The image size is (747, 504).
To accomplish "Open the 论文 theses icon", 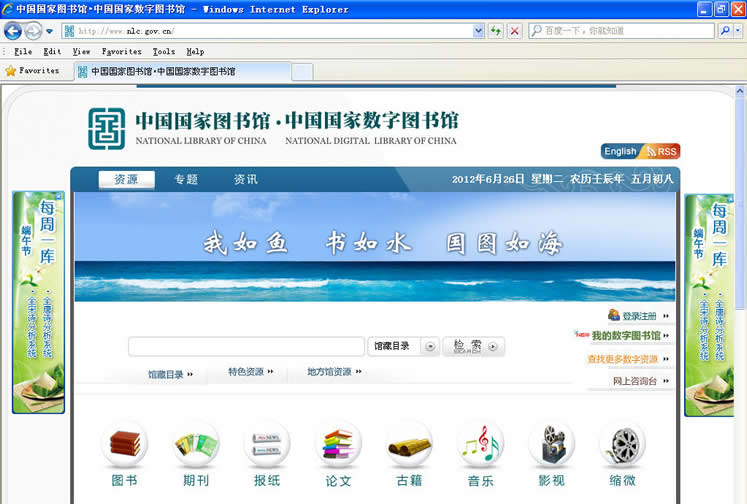I will point(338,444).
